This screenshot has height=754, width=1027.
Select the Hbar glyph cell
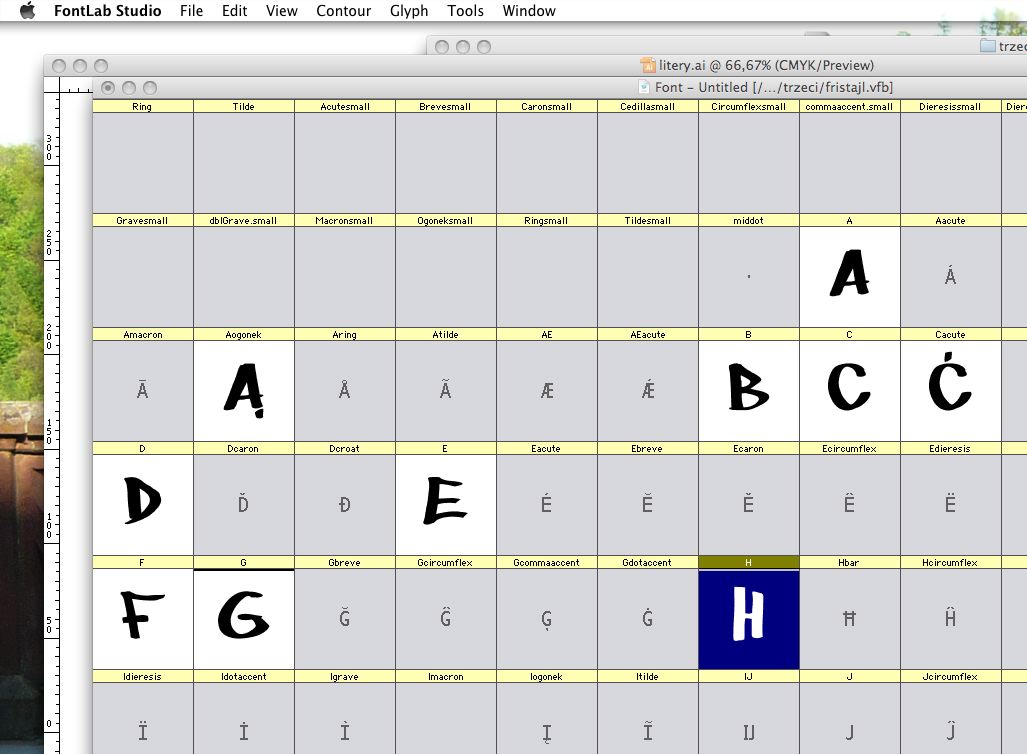click(850, 619)
